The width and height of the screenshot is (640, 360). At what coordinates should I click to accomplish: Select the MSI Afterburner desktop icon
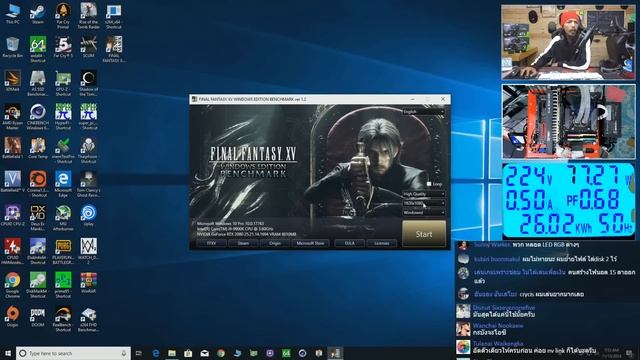point(63,217)
